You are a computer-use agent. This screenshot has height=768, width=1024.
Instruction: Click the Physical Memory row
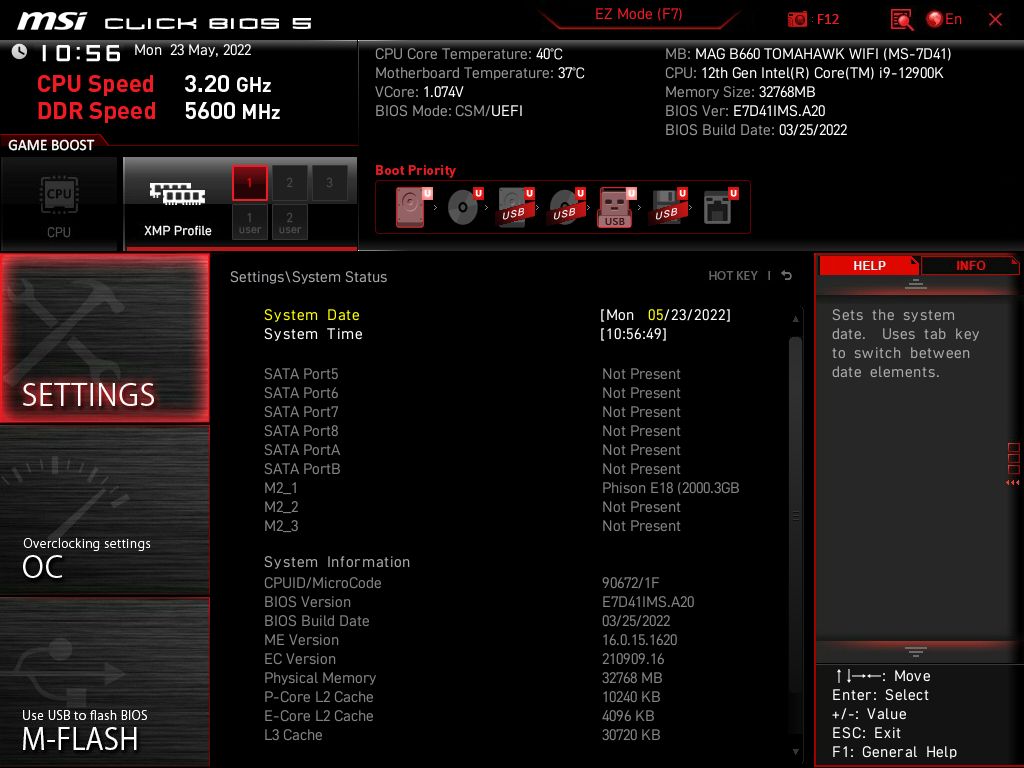[x=463, y=677]
